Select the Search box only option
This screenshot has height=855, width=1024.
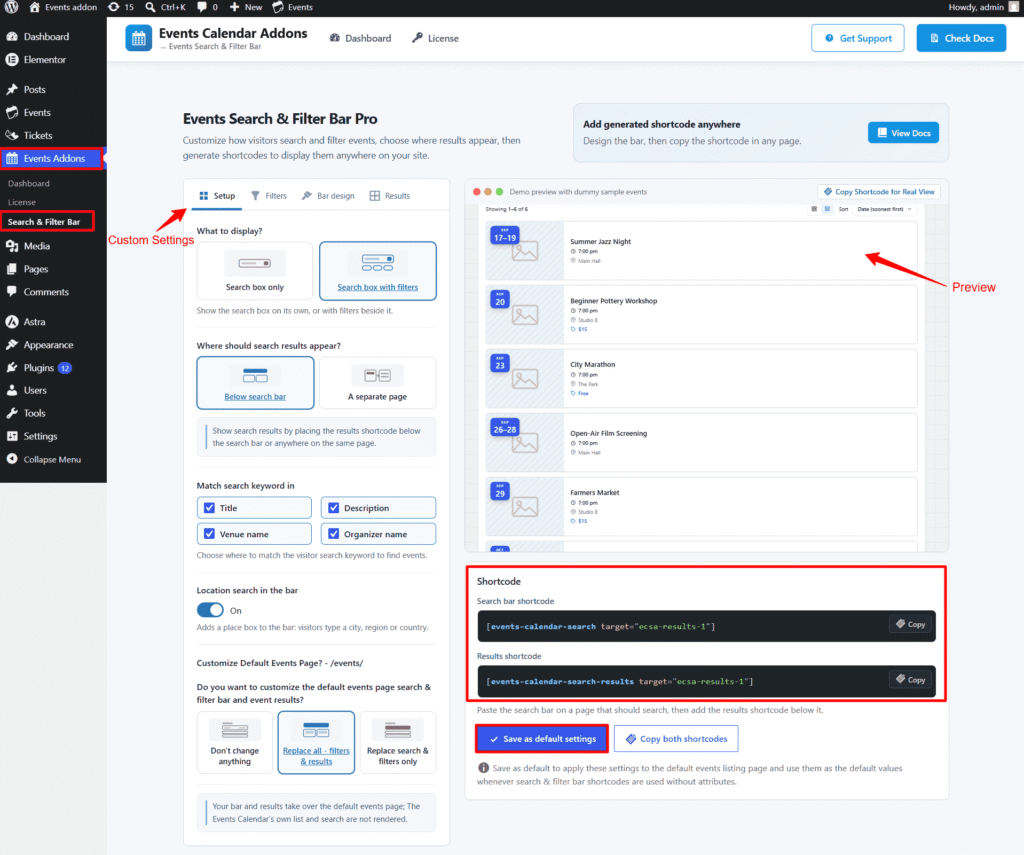[x=255, y=271]
